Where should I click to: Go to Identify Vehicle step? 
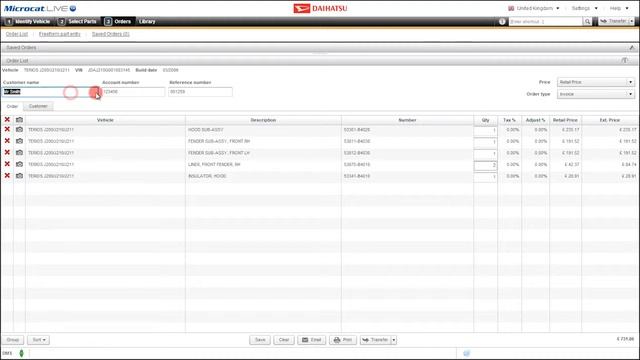(28, 21)
